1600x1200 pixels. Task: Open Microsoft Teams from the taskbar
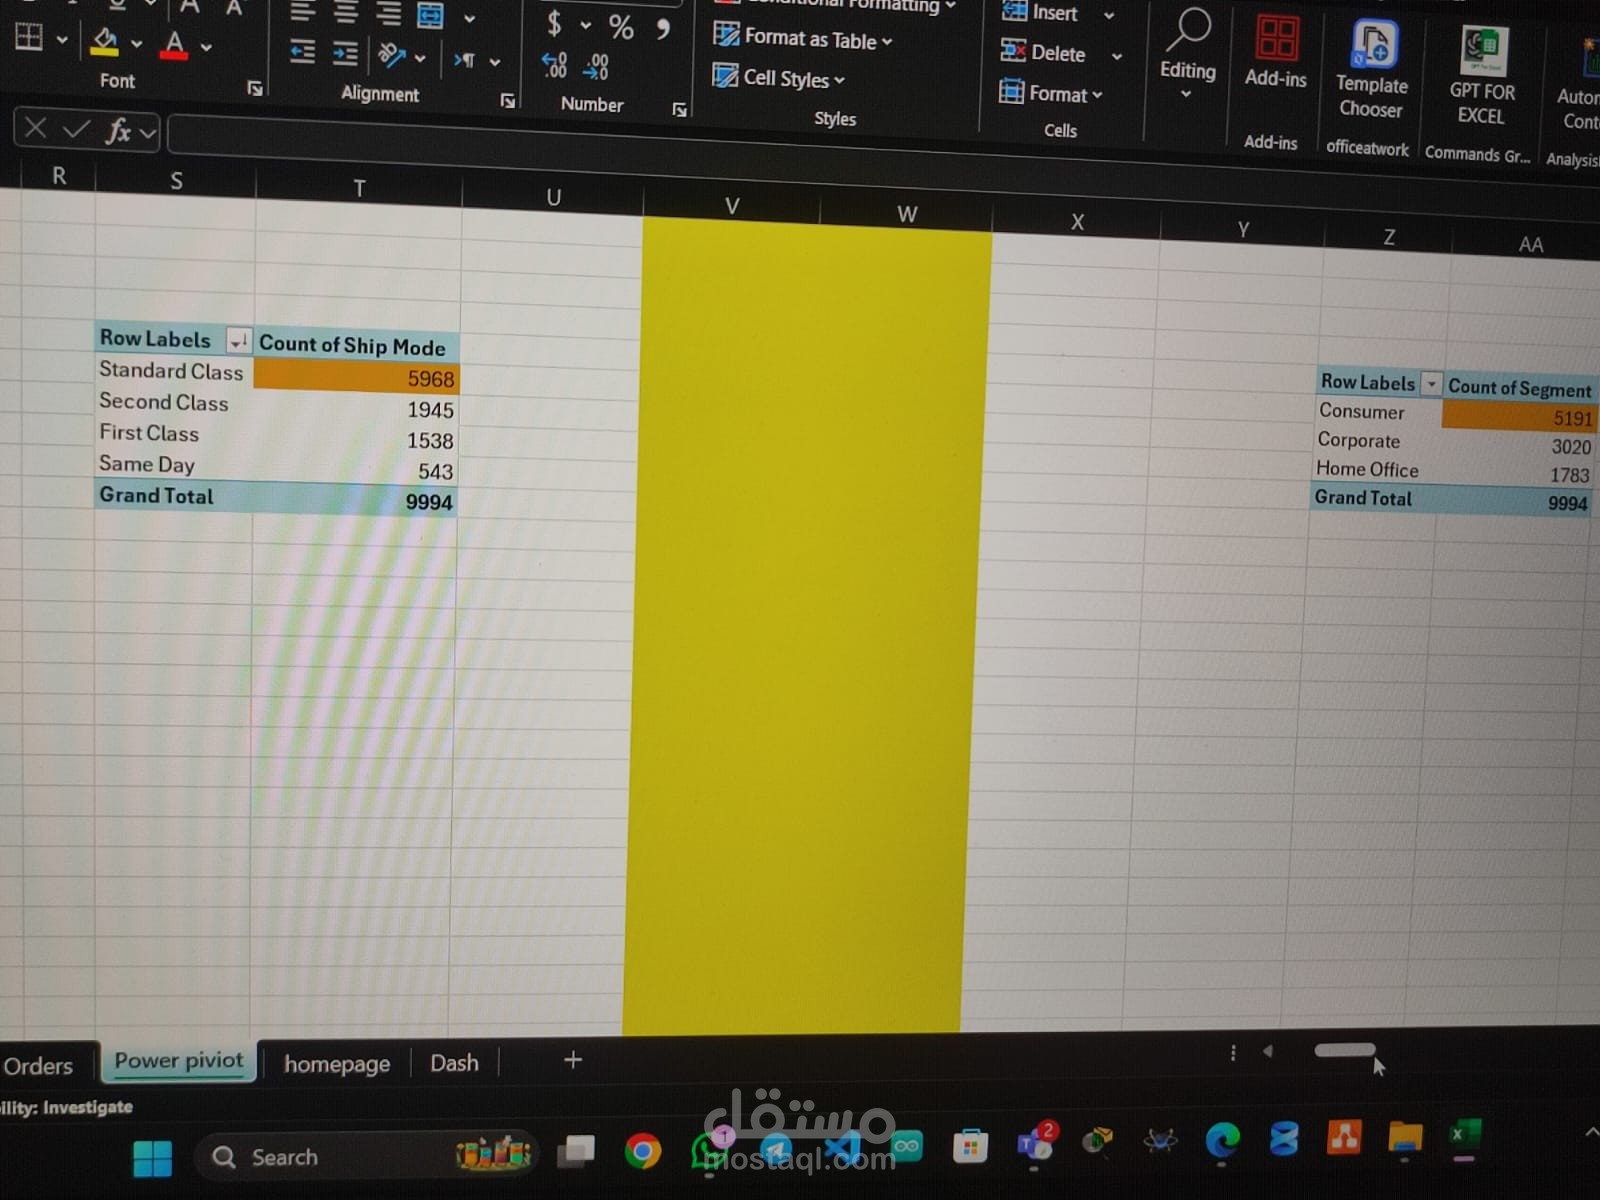pos(1035,1143)
